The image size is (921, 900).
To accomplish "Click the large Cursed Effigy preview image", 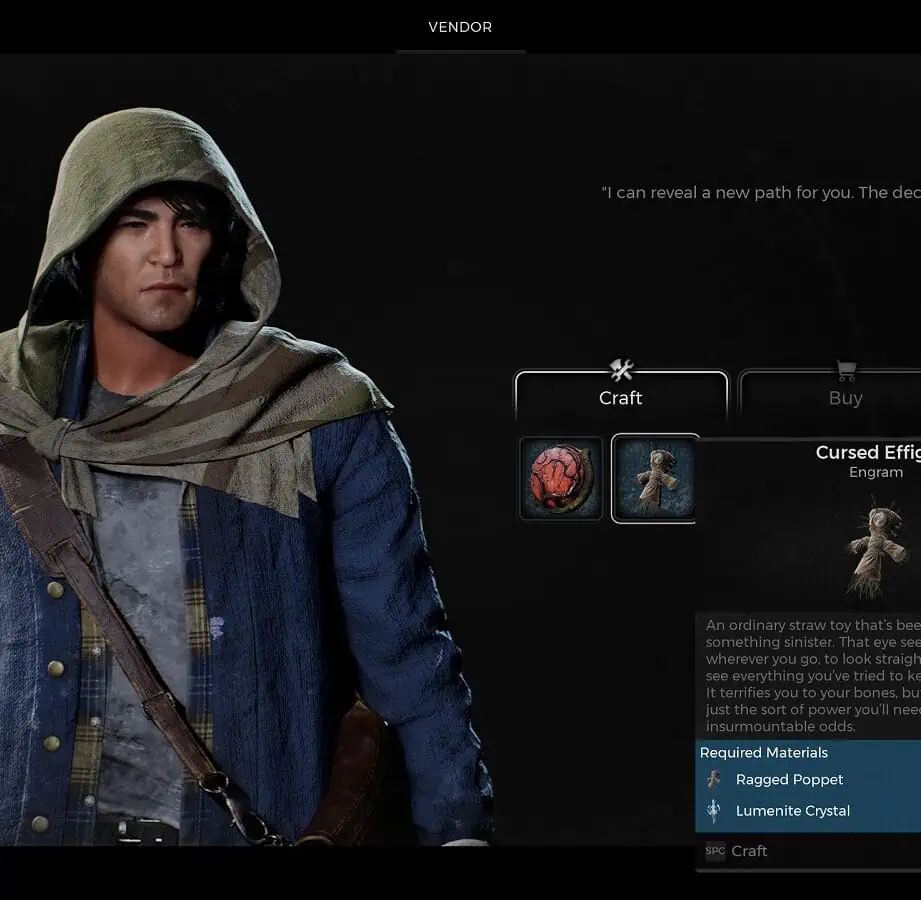I will 876,548.
